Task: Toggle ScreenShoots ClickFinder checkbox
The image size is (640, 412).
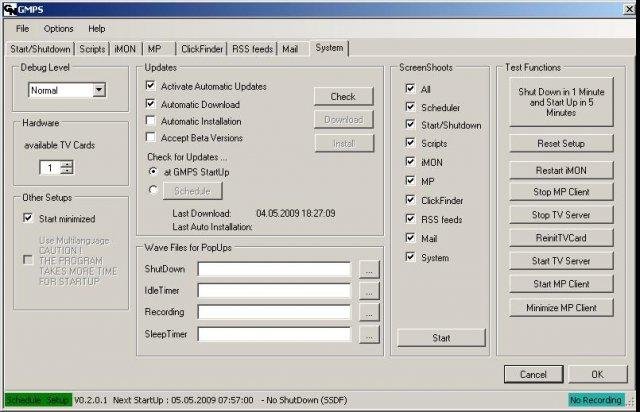Action: (x=410, y=200)
